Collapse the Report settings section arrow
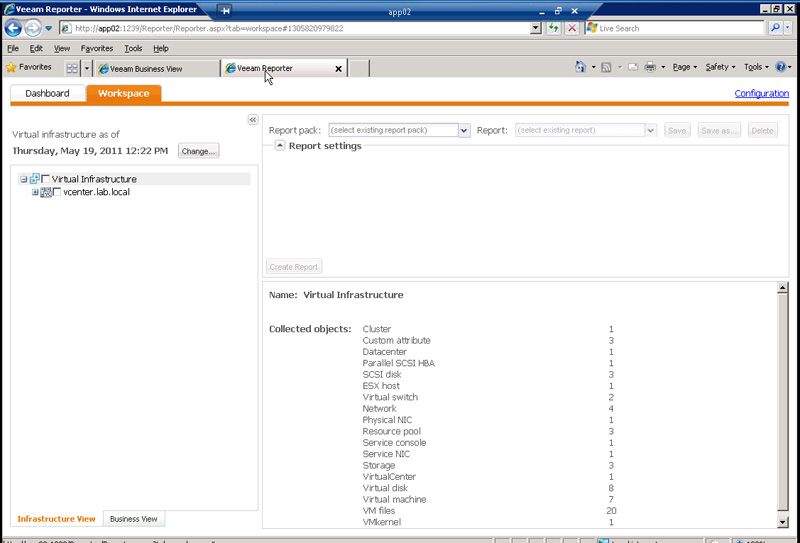 click(280, 145)
